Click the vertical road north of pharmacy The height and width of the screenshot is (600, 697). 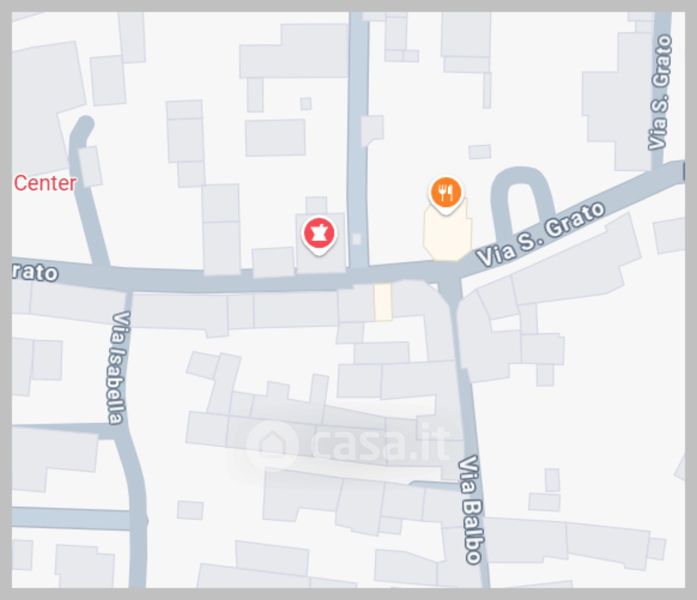[x=358, y=138]
